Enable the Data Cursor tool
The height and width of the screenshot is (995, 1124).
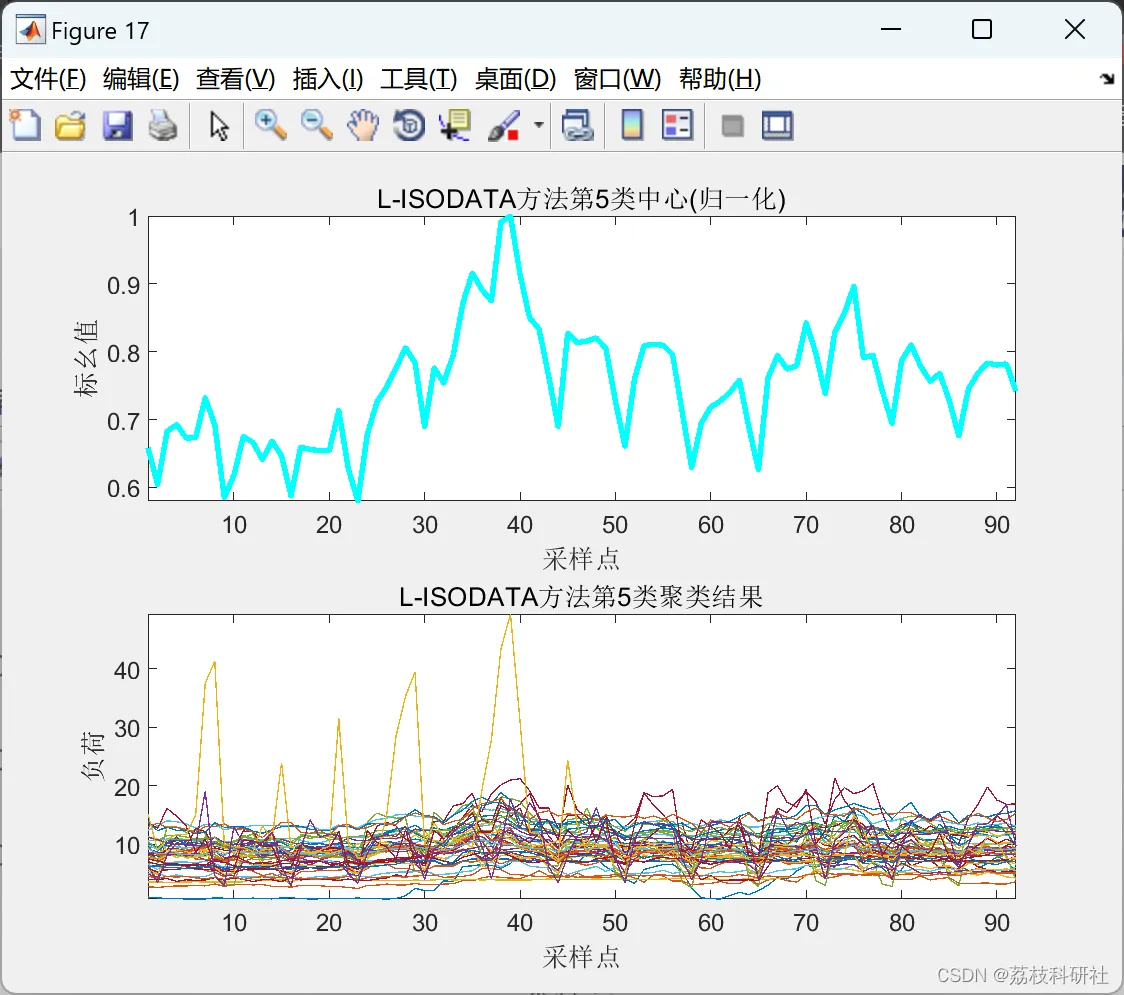pyautogui.click(x=455, y=125)
